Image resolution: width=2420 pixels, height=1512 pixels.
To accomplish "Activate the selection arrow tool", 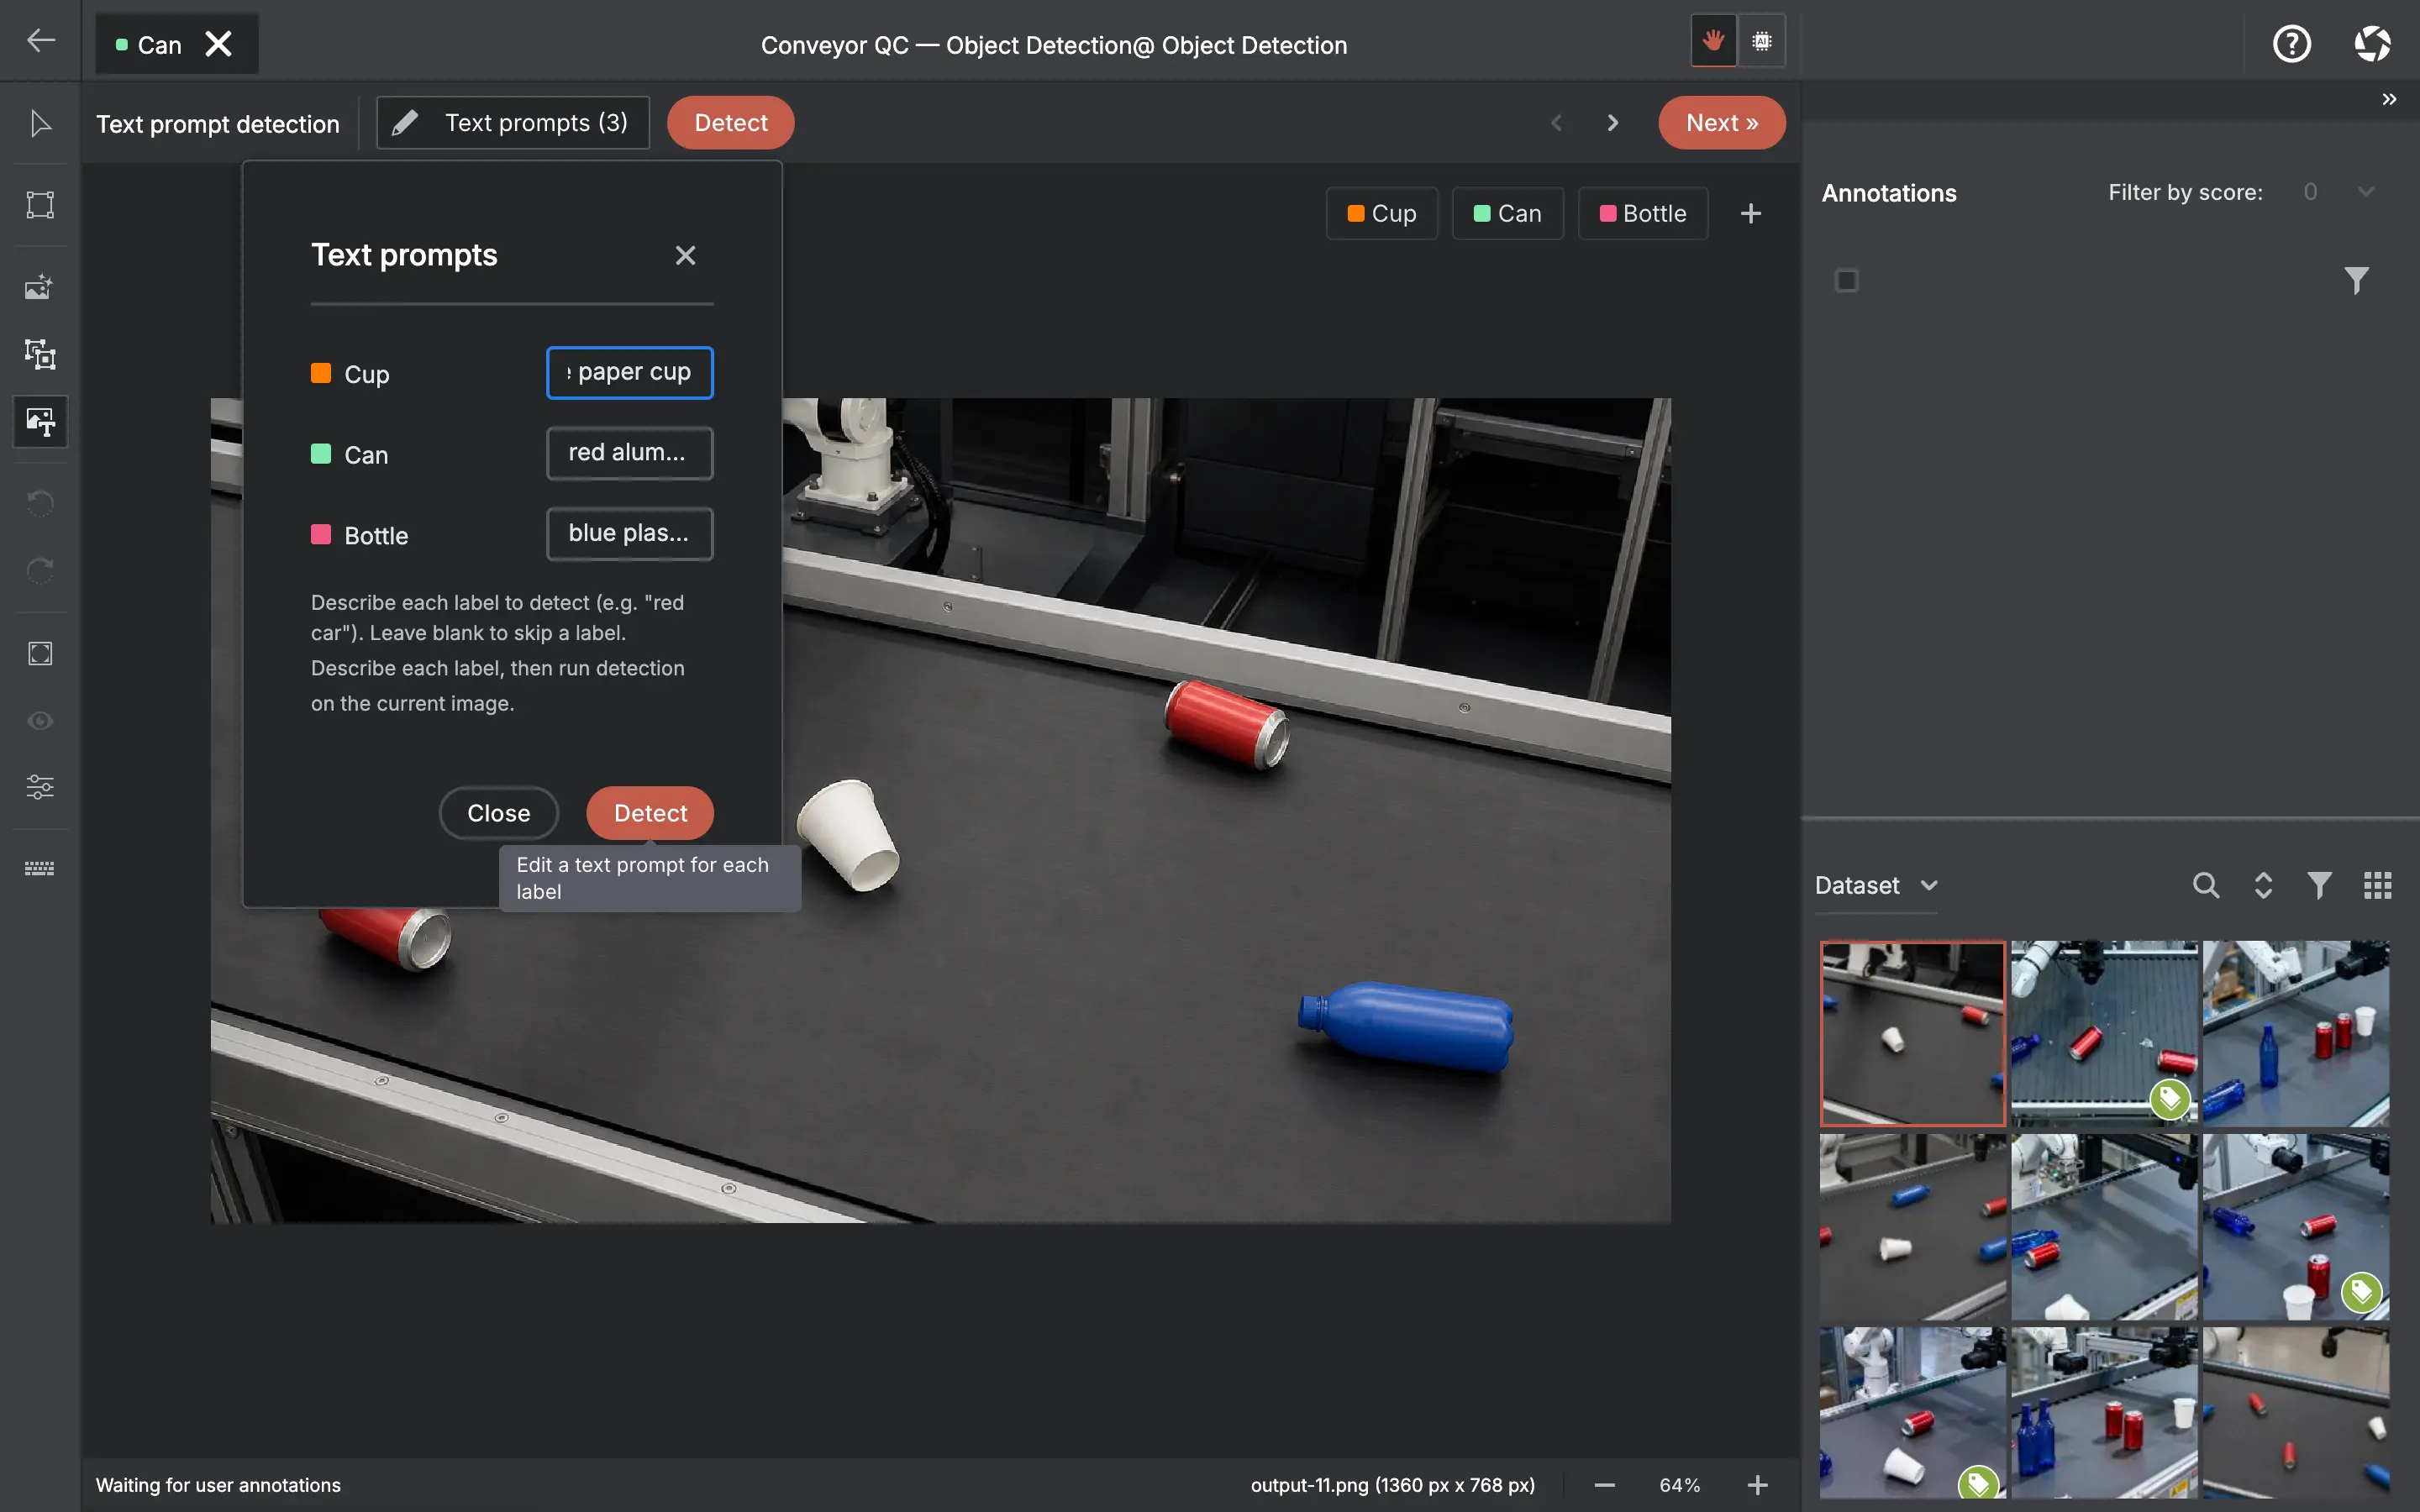I will tap(40, 124).
